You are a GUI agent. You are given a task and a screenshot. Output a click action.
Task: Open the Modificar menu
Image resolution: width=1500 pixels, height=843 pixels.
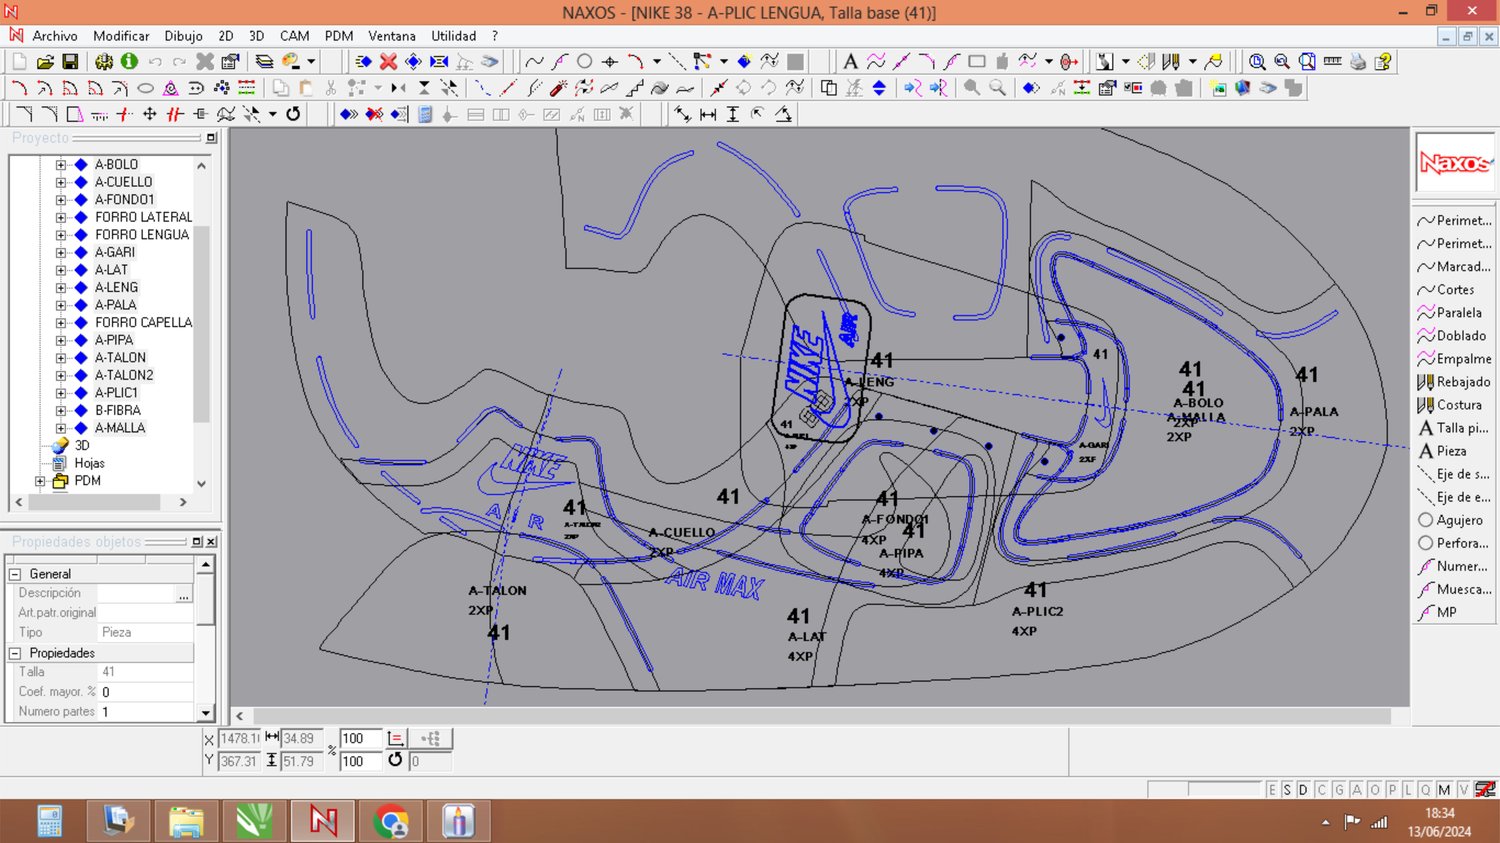pyautogui.click(x=121, y=36)
